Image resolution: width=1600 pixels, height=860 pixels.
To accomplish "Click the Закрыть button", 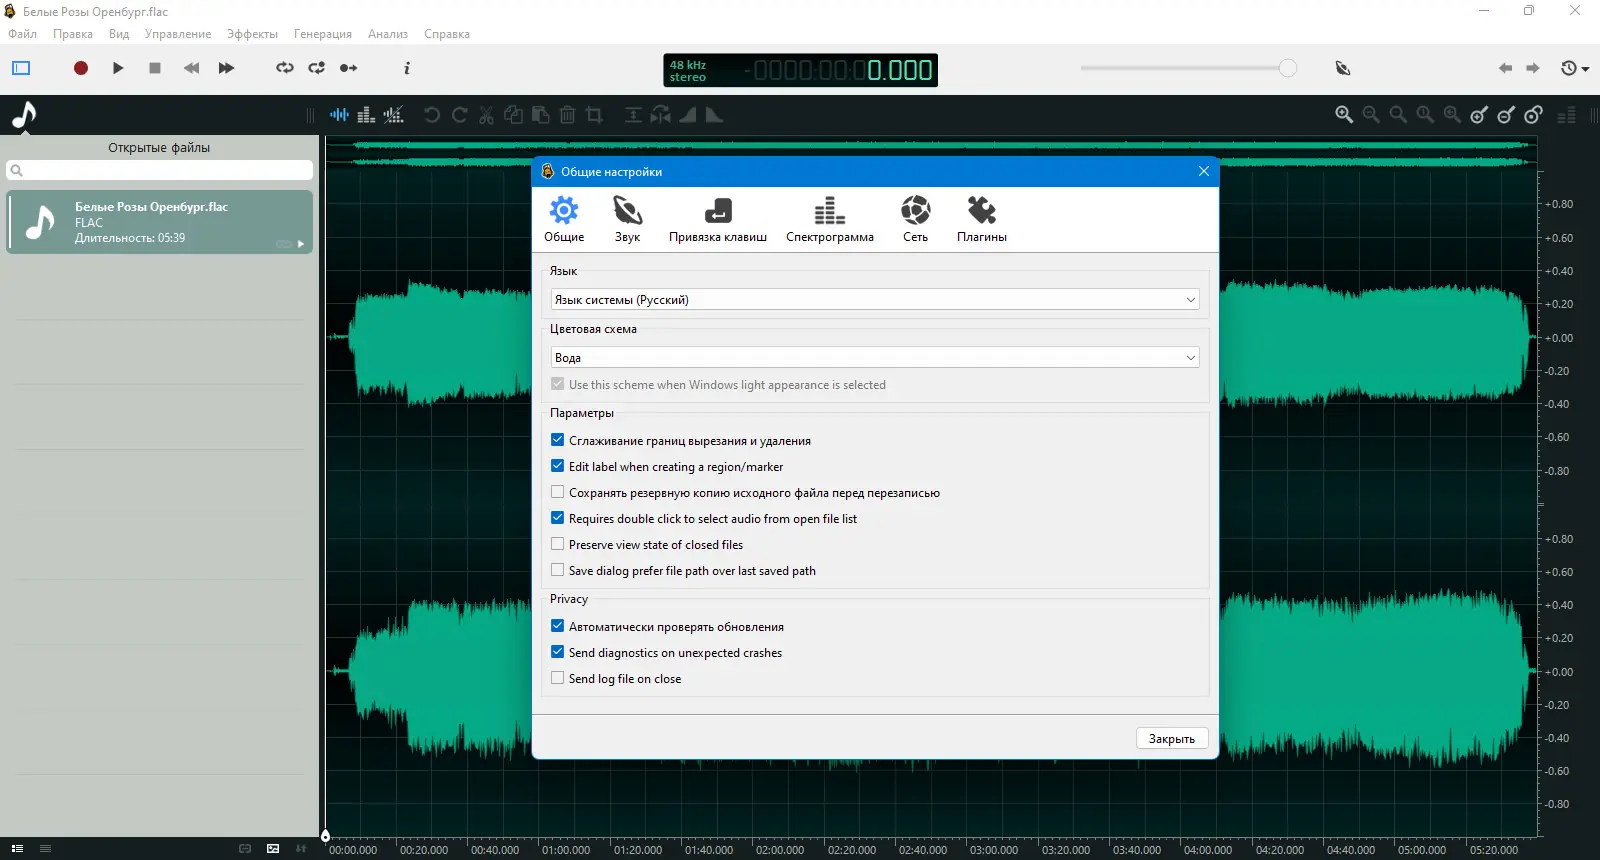I will pos(1171,739).
